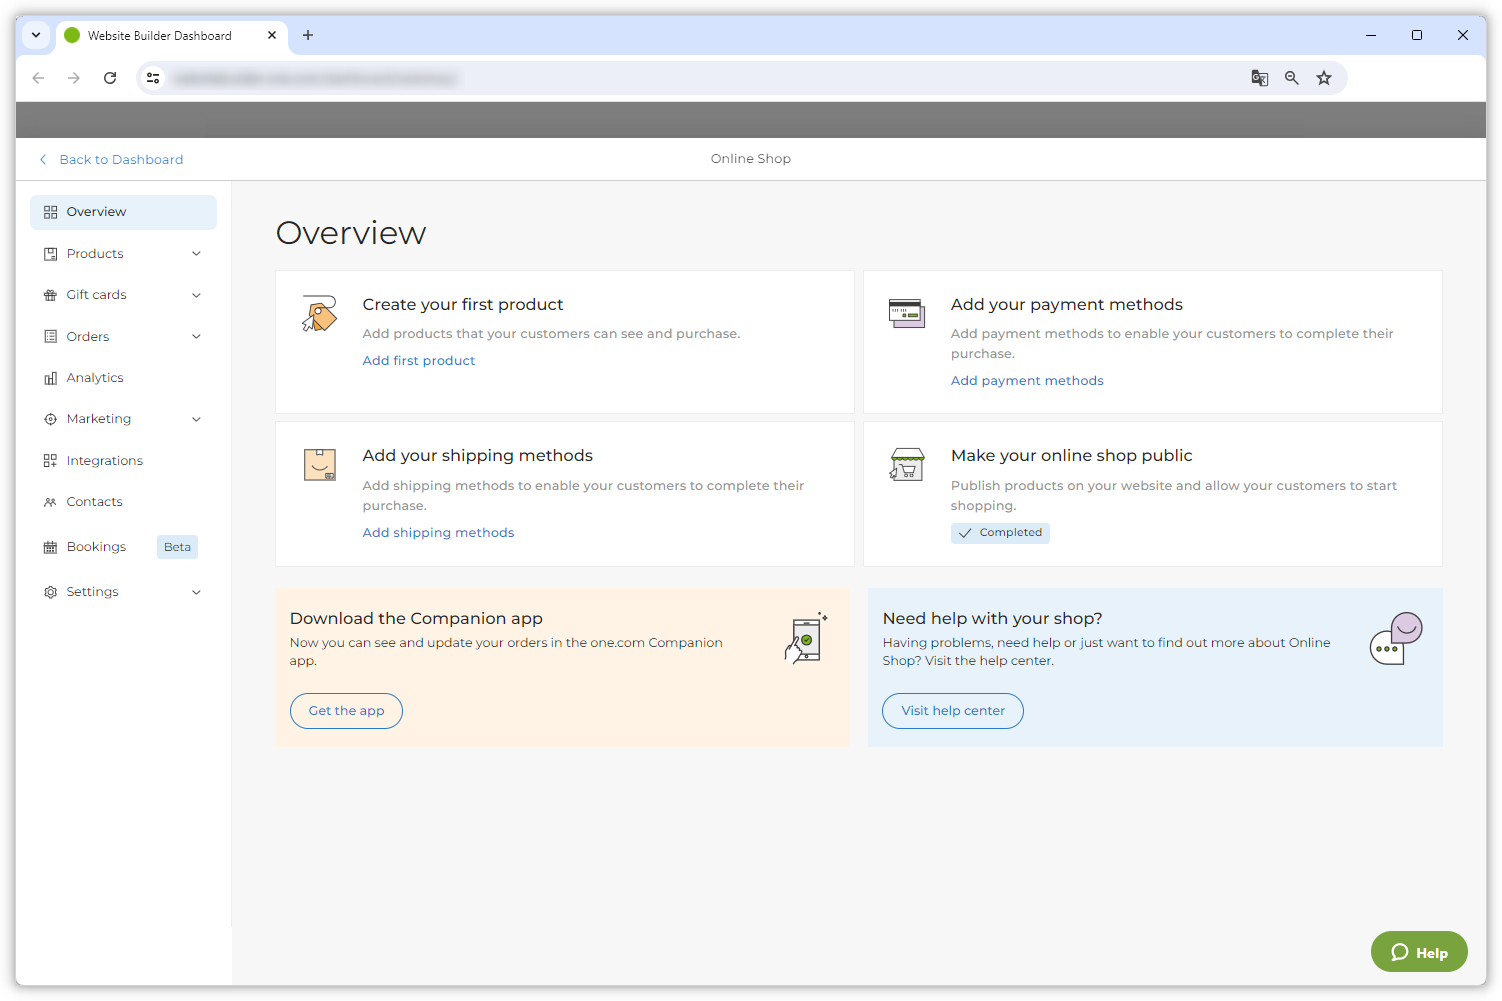The width and height of the screenshot is (1502, 1001).
Task: Click the Bookings calendar icon
Action: [50, 547]
